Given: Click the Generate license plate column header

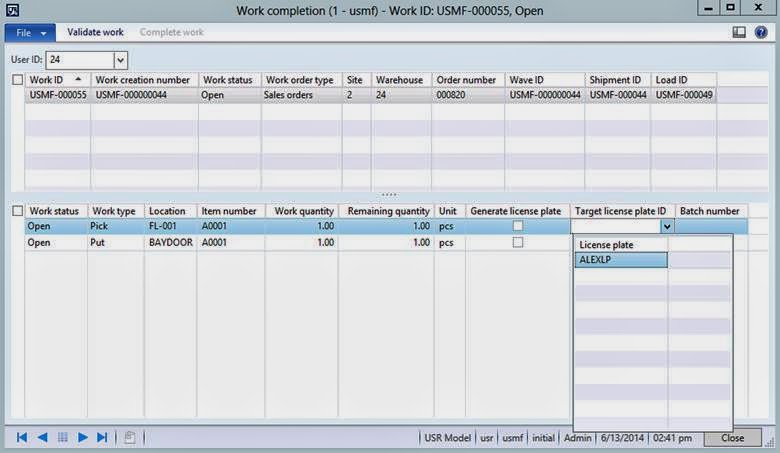Looking at the screenshot, I should (518, 211).
